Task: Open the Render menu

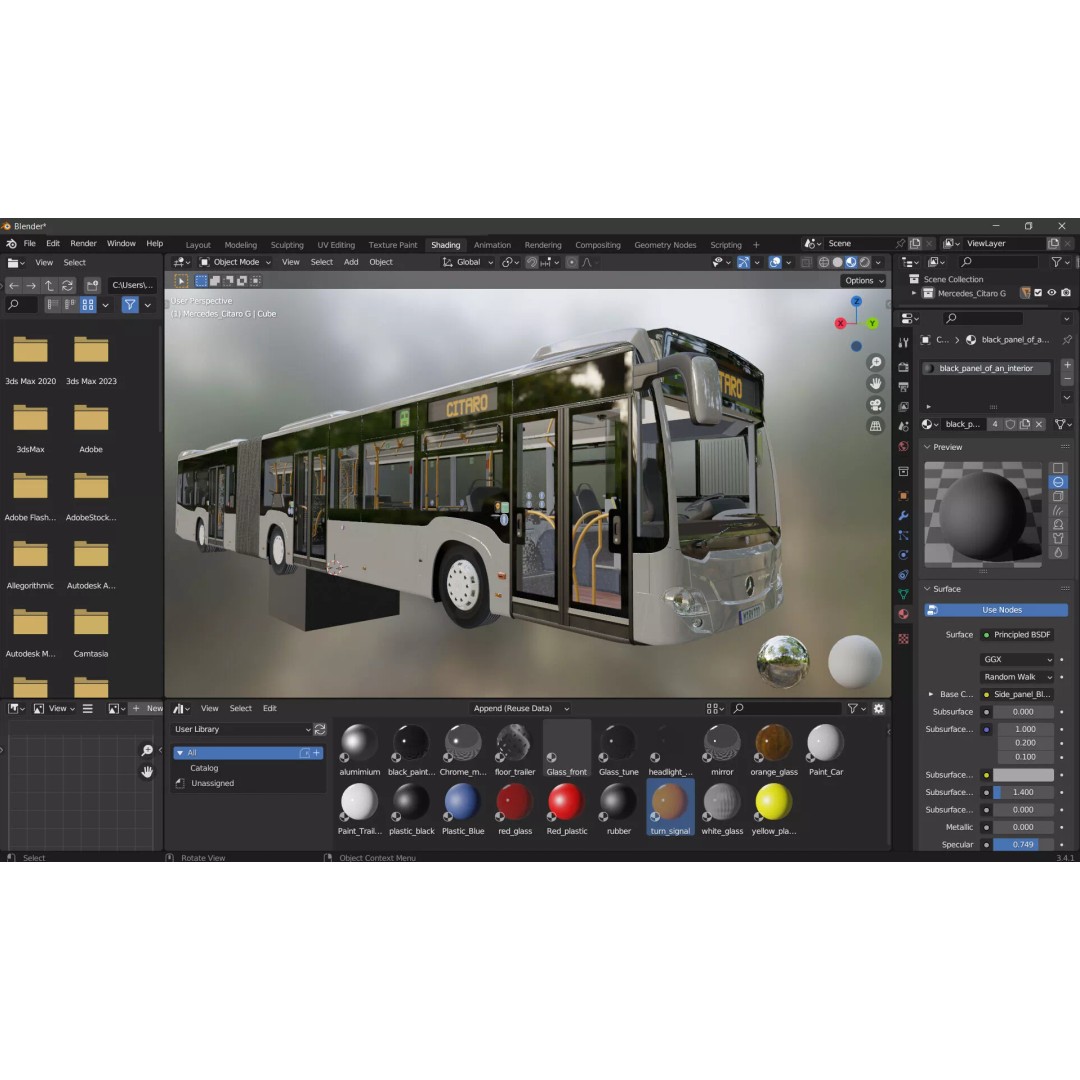Action: tap(83, 244)
